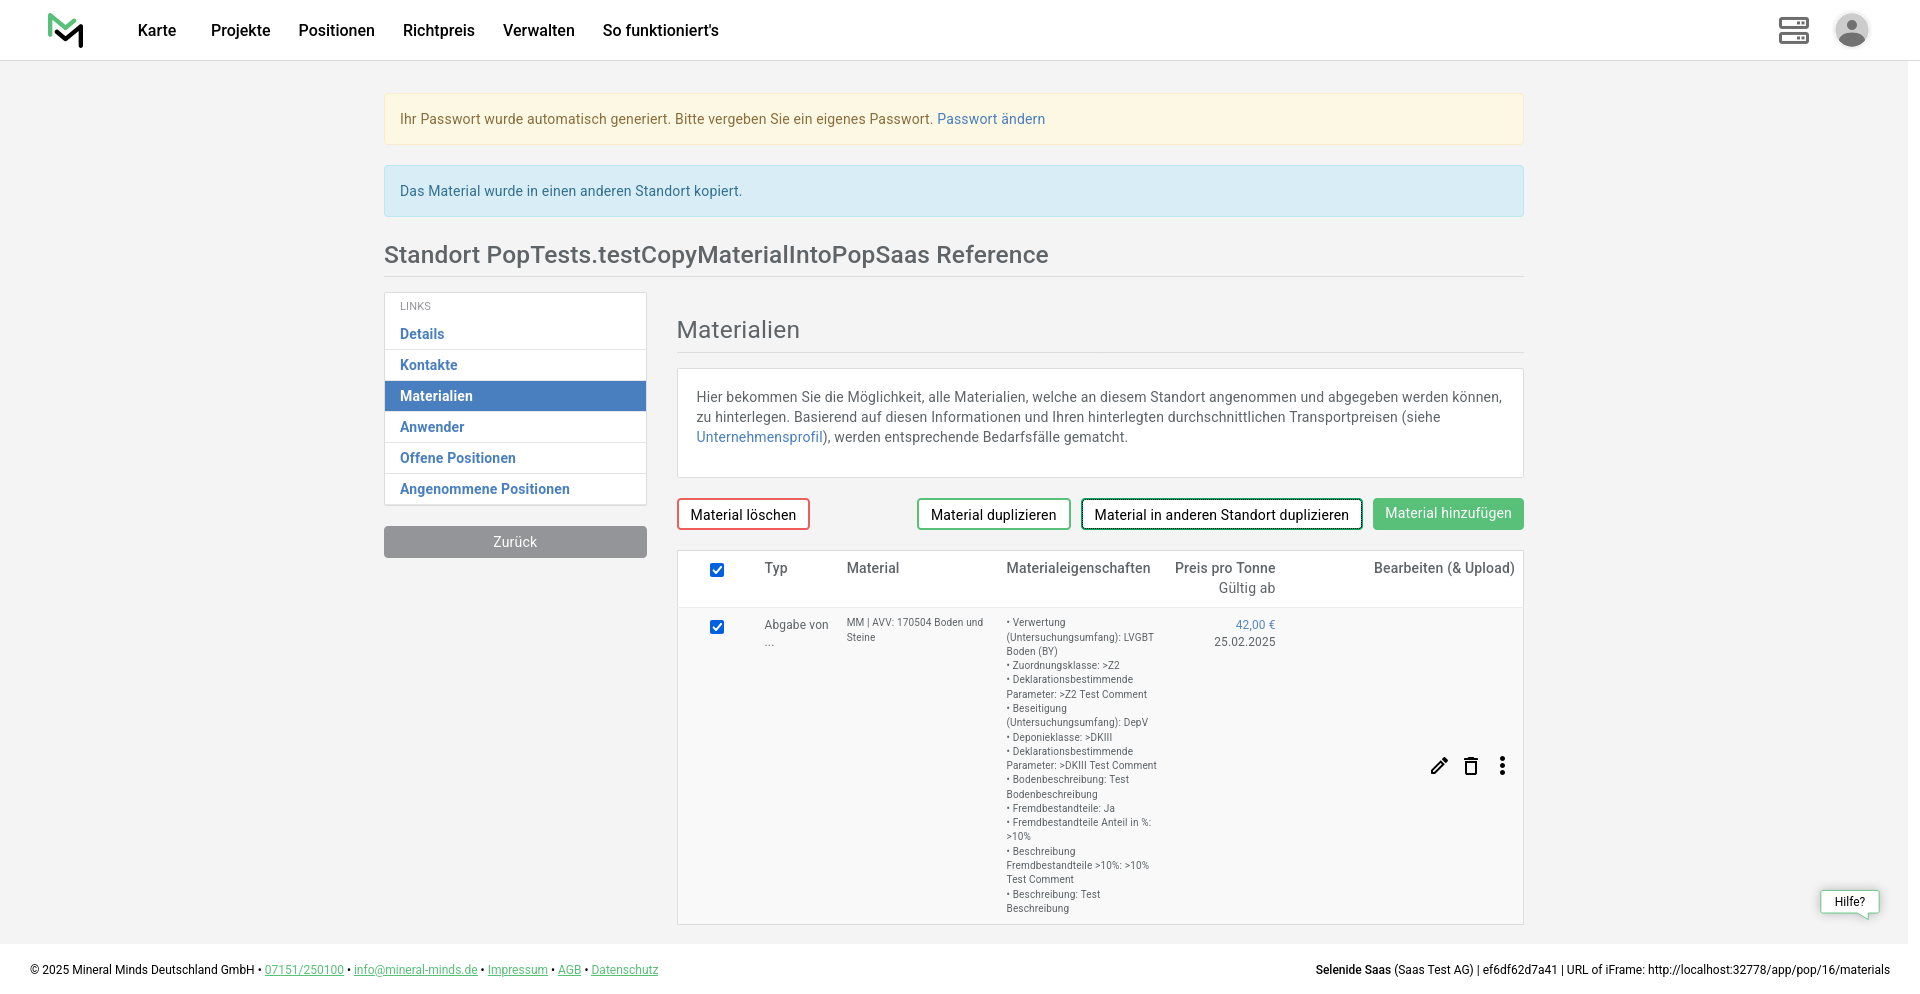Select Kontakte in the sidebar
This screenshot has height=994, width=1920.
click(428, 365)
